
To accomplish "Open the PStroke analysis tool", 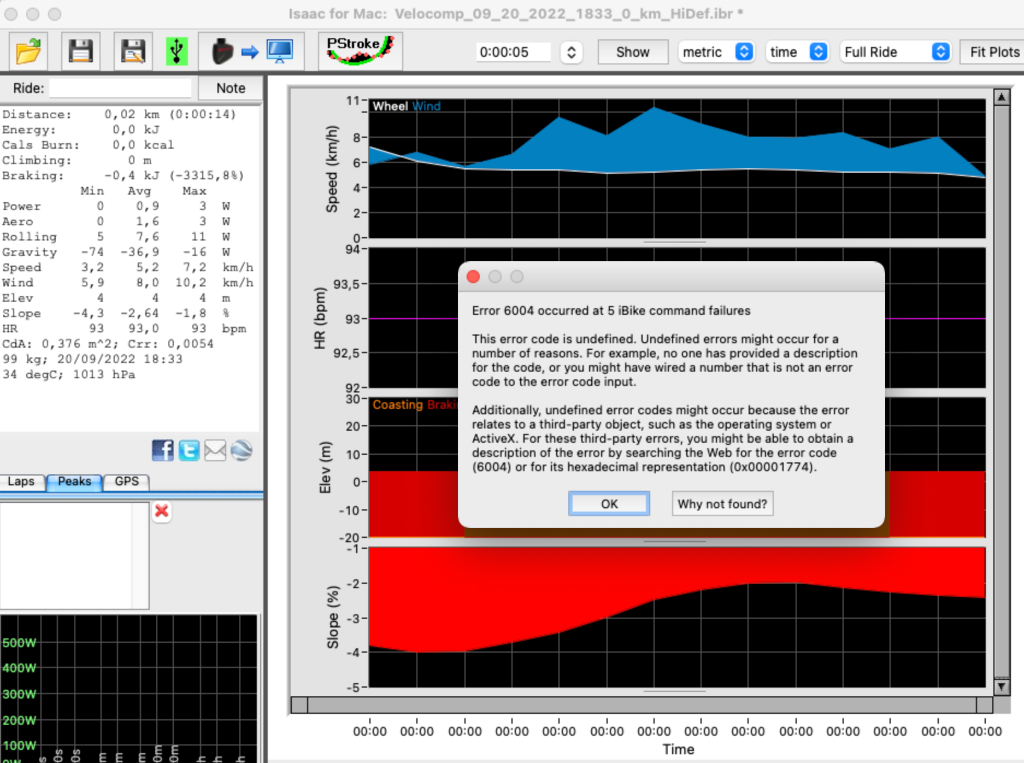I will pos(360,50).
